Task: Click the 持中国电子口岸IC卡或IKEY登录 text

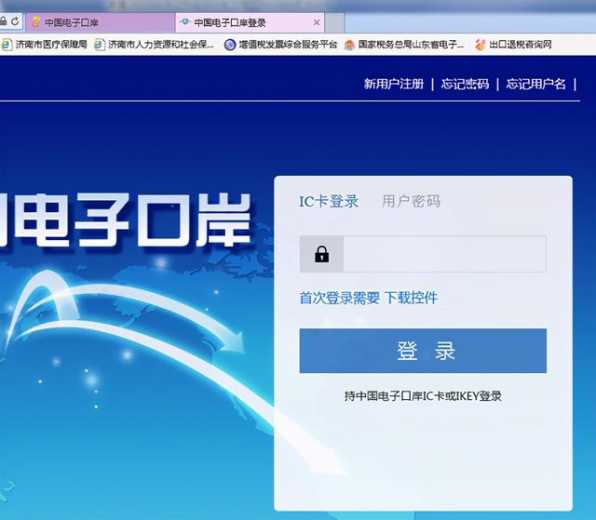Action: pyautogui.click(x=423, y=396)
